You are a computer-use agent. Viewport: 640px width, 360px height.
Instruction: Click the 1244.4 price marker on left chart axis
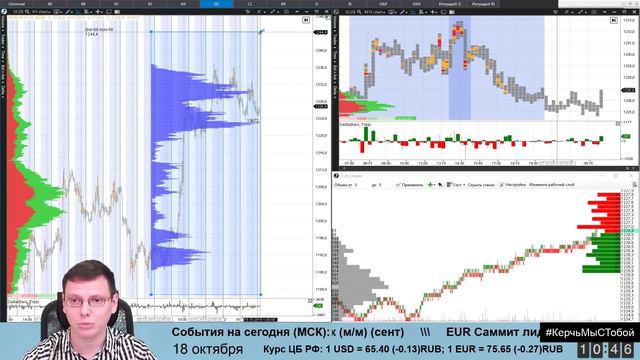click(x=321, y=32)
